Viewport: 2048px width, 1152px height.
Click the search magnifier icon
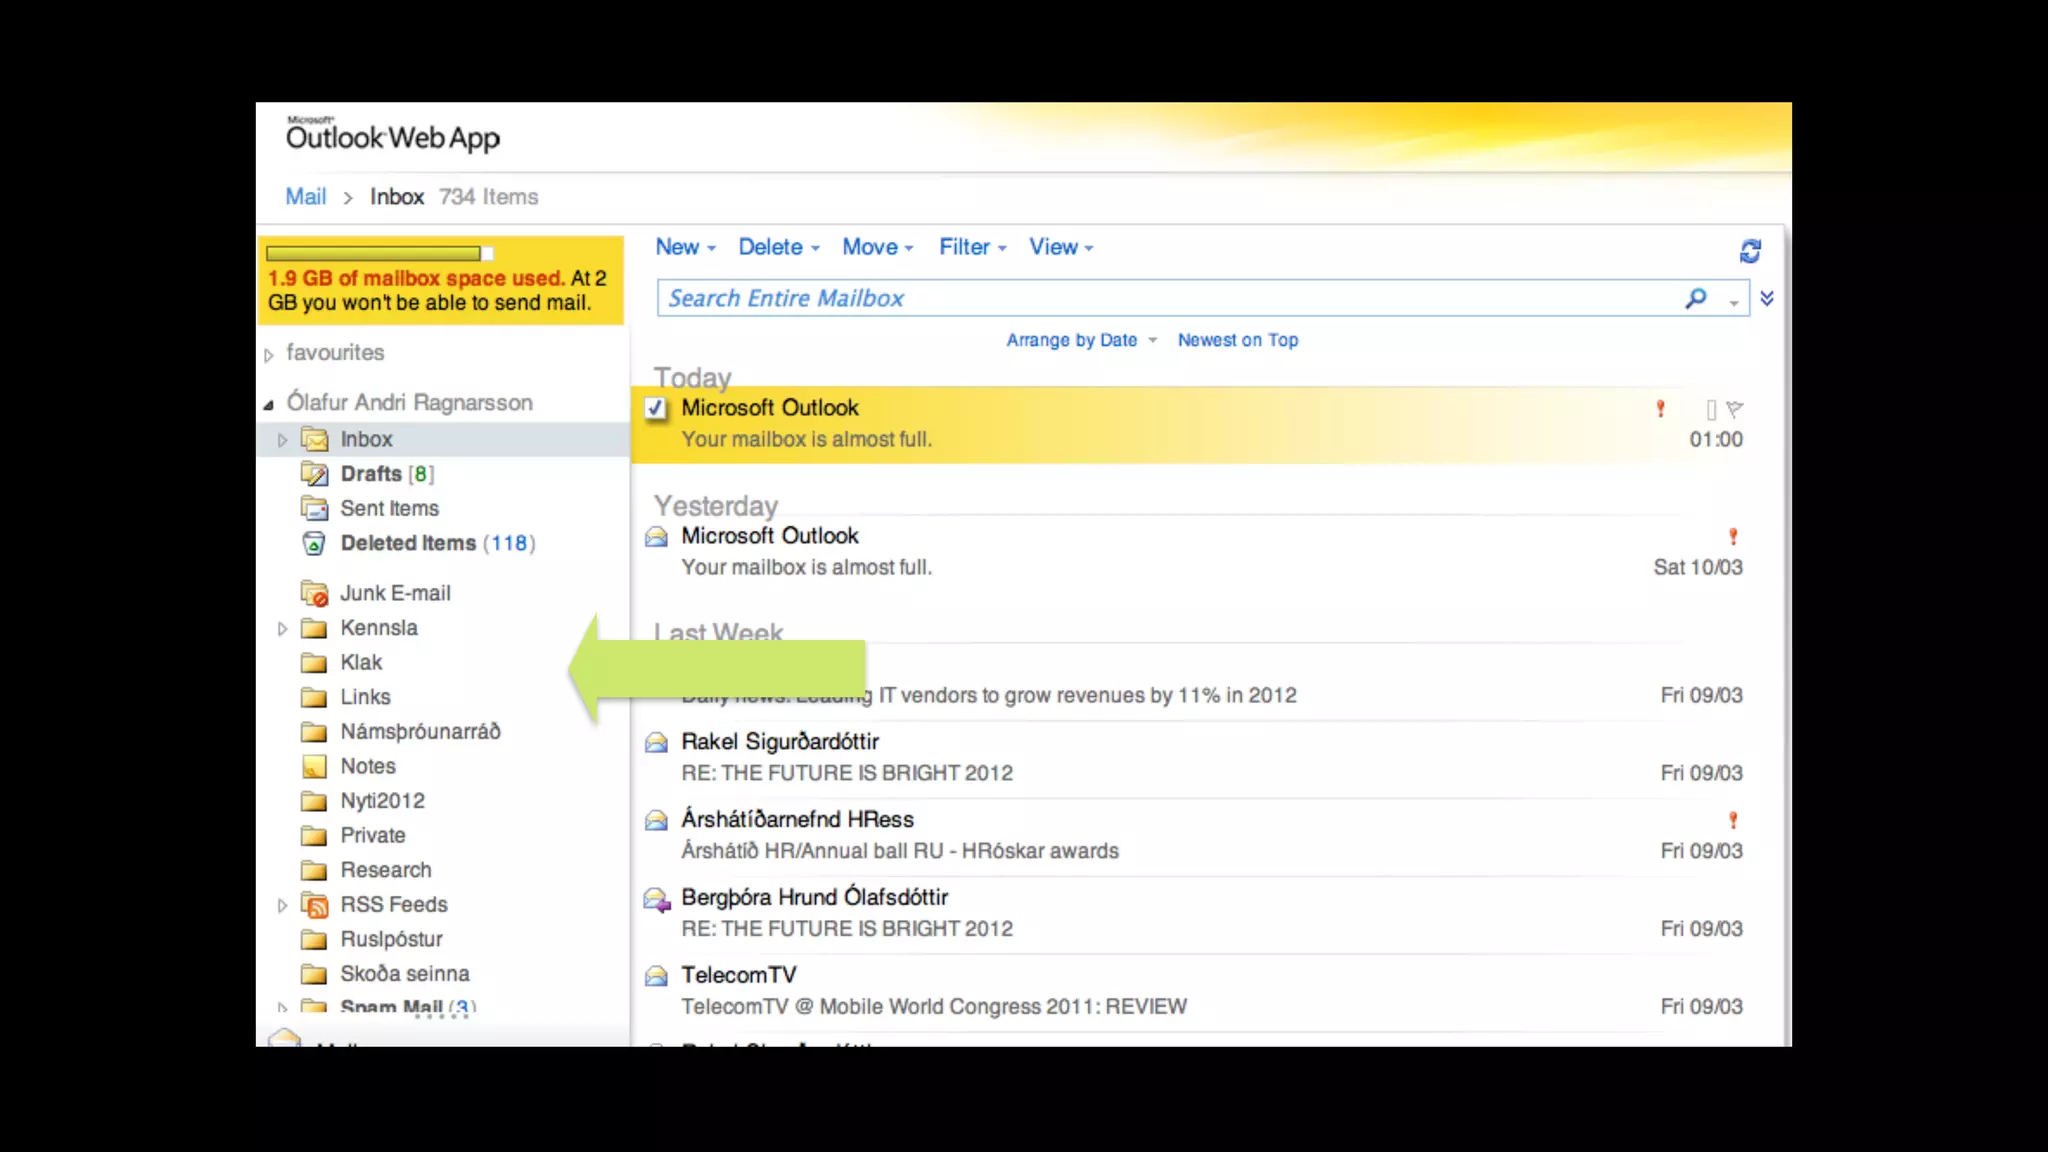(1695, 298)
